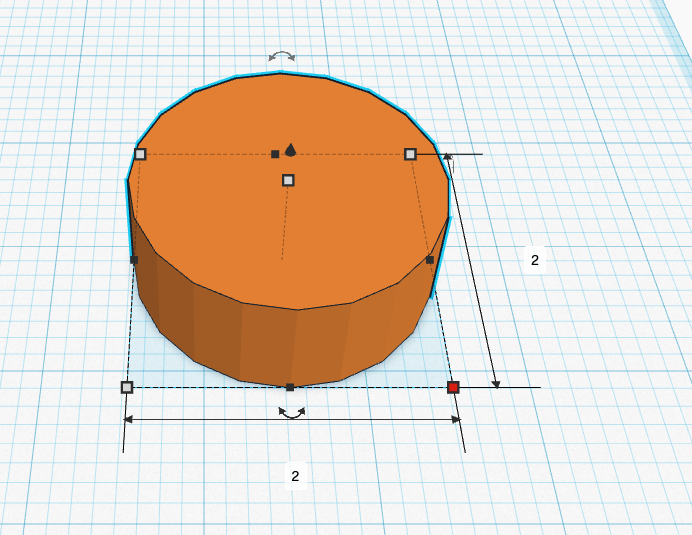The height and width of the screenshot is (535, 692).
Task: Click the black cone lift-arrow handle
Action: [290, 150]
